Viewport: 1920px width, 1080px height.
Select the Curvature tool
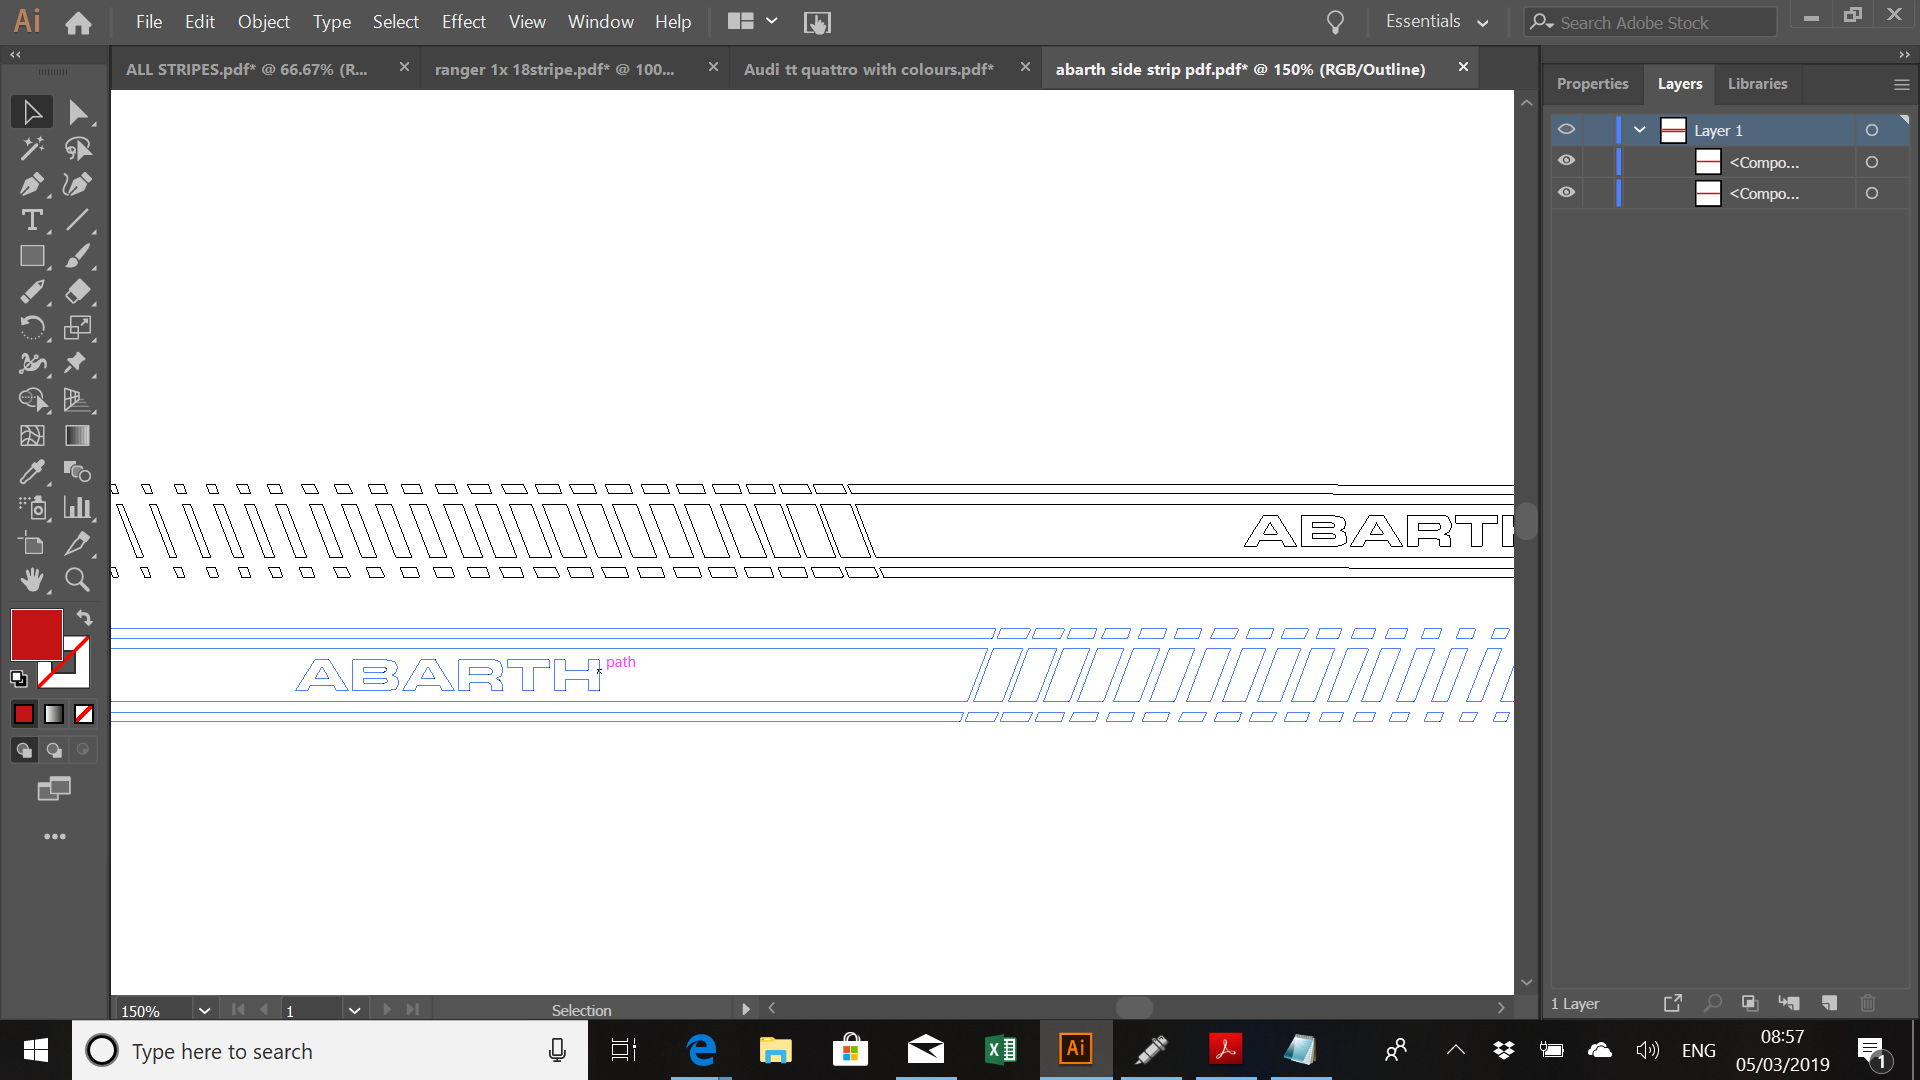click(78, 184)
